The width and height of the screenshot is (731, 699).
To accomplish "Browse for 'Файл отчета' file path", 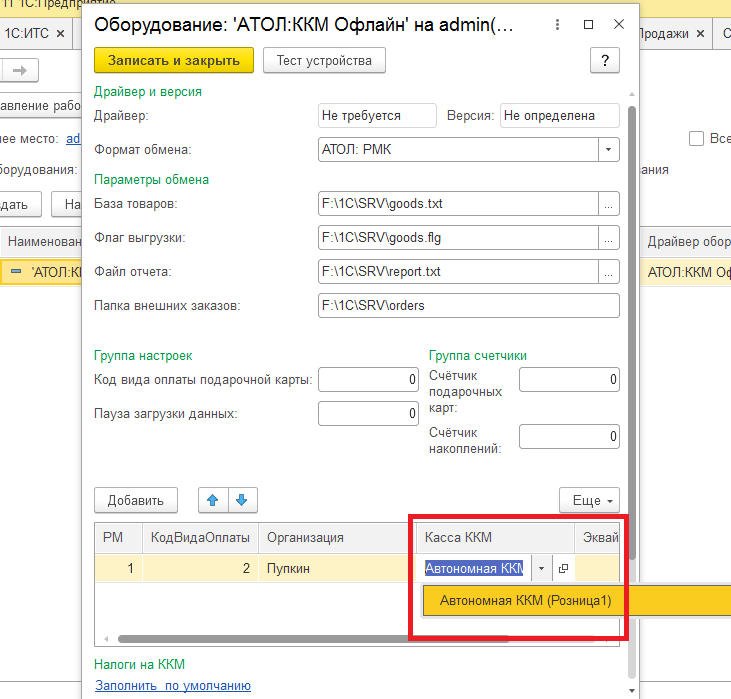I will point(608,272).
